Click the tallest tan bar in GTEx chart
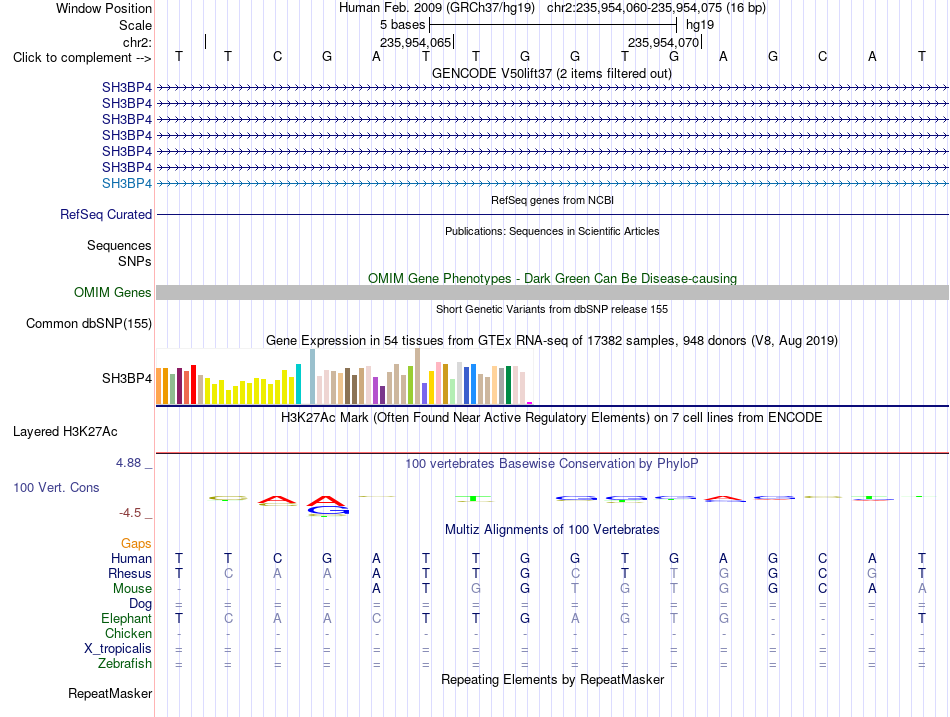 coord(417,376)
